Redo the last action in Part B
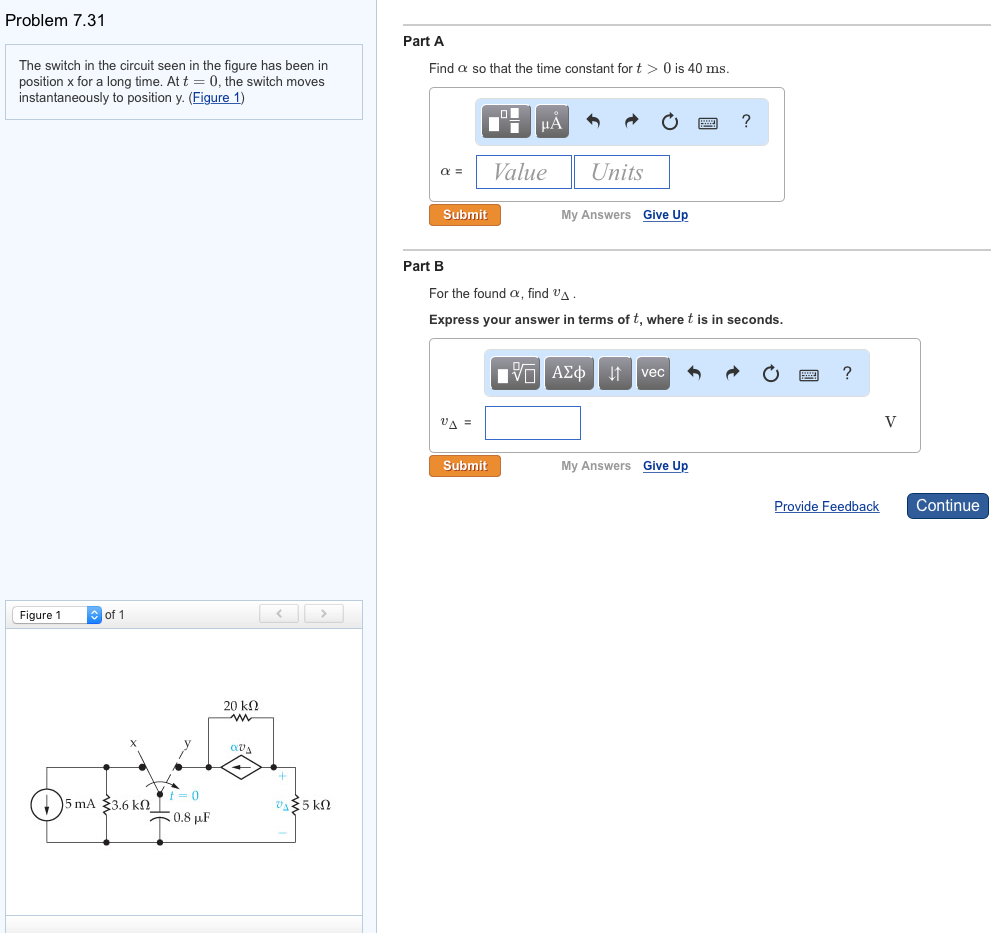This screenshot has height=933, width=1001. point(732,373)
